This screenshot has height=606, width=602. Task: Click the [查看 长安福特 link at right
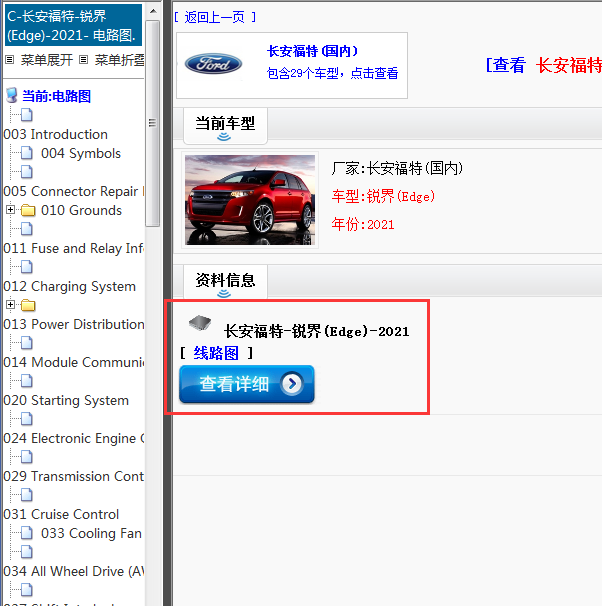(x=544, y=65)
